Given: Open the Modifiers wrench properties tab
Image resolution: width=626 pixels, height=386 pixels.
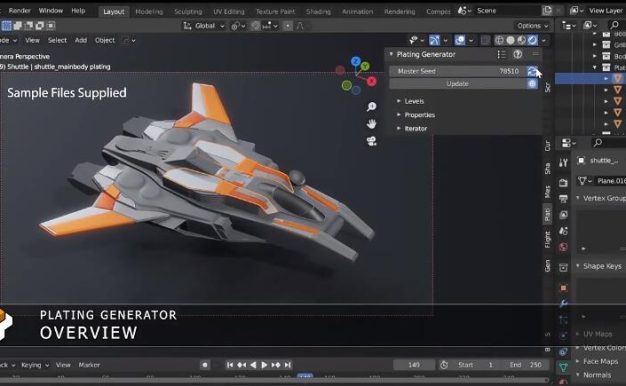Looking at the screenshot, I should tap(563, 304).
